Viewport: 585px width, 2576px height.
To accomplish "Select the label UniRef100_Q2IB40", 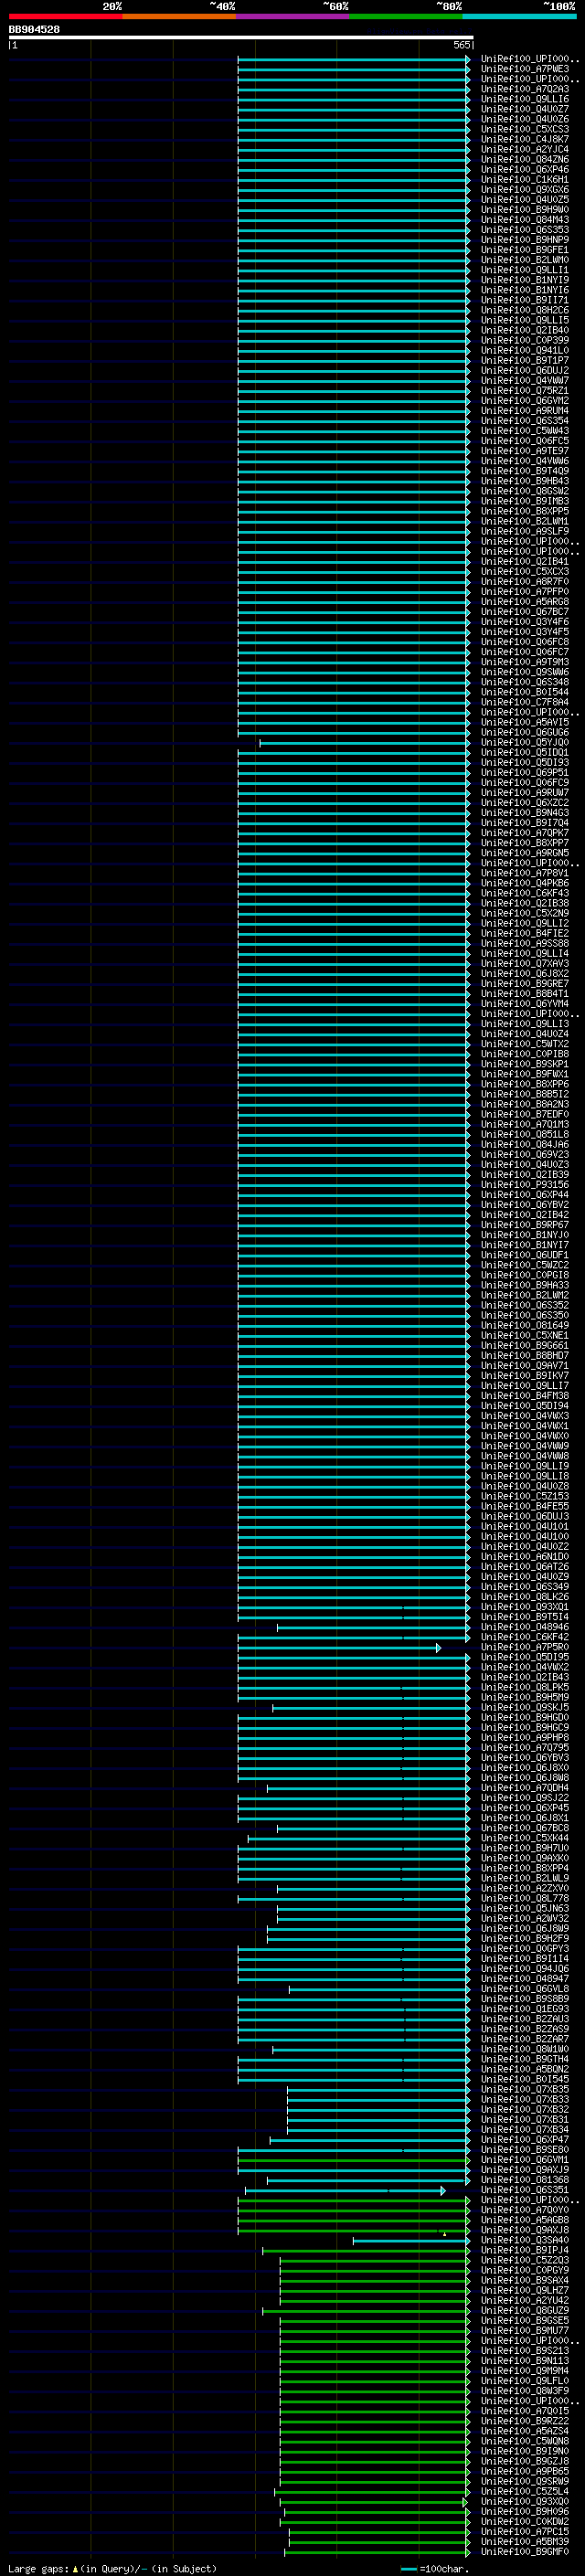I will (525, 330).
